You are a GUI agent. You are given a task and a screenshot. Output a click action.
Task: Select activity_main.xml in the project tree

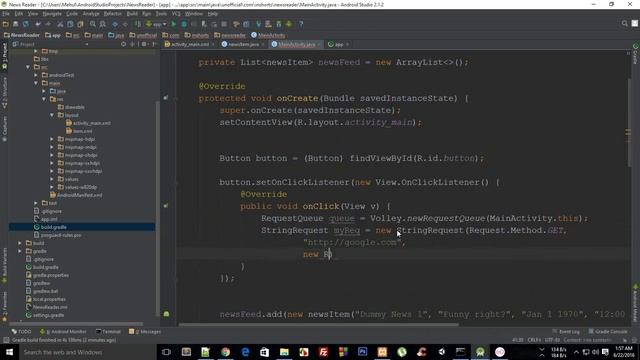click(x=92, y=123)
